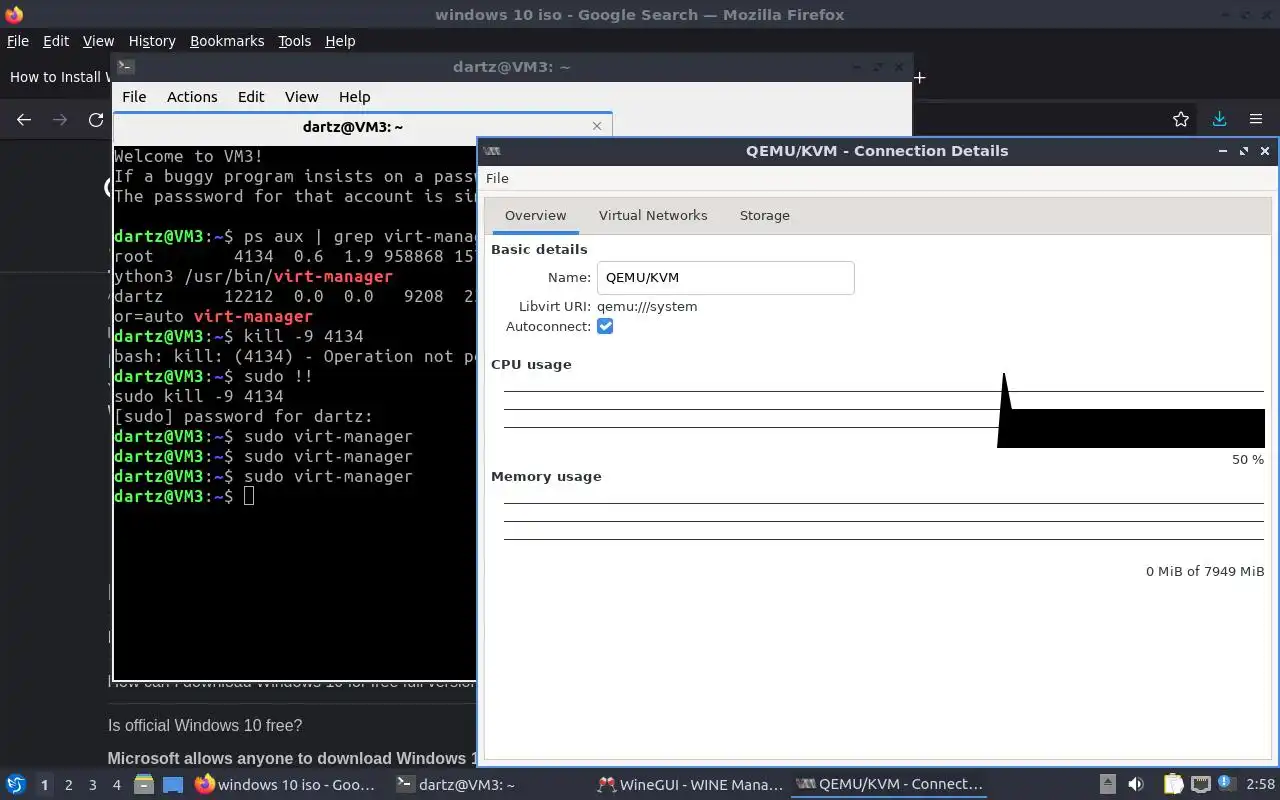Switch to the Overview tab
The width and height of the screenshot is (1280, 800).
pyautogui.click(x=535, y=215)
